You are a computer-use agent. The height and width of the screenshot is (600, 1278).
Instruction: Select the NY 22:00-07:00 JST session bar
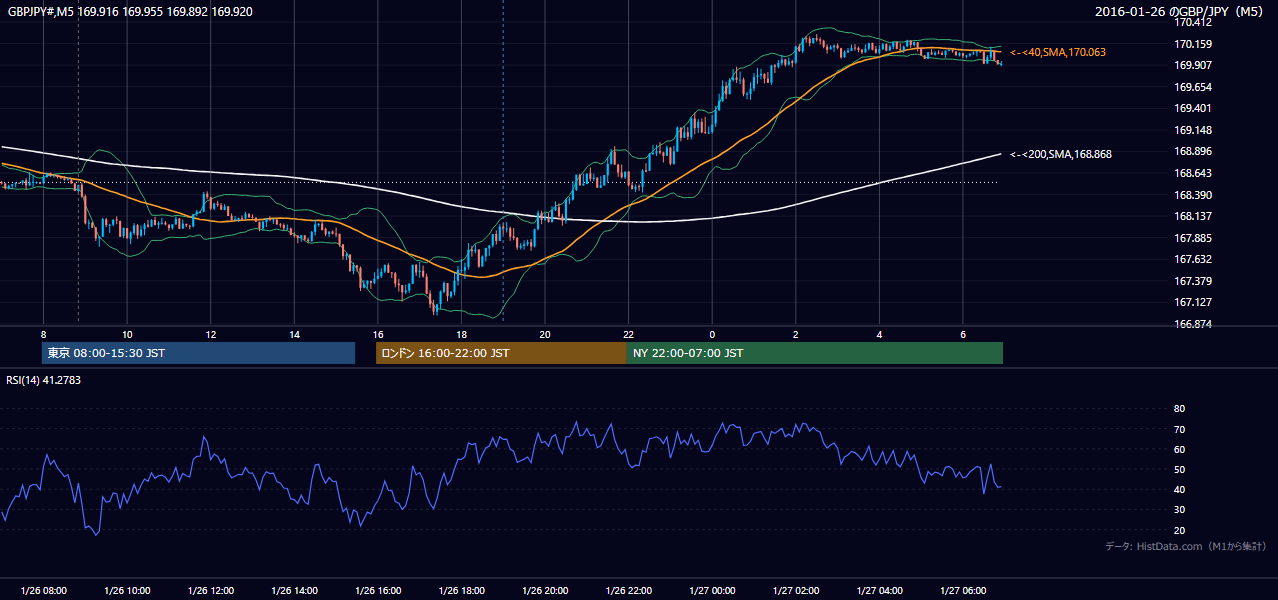pyautogui.click(x=815, y=353)
